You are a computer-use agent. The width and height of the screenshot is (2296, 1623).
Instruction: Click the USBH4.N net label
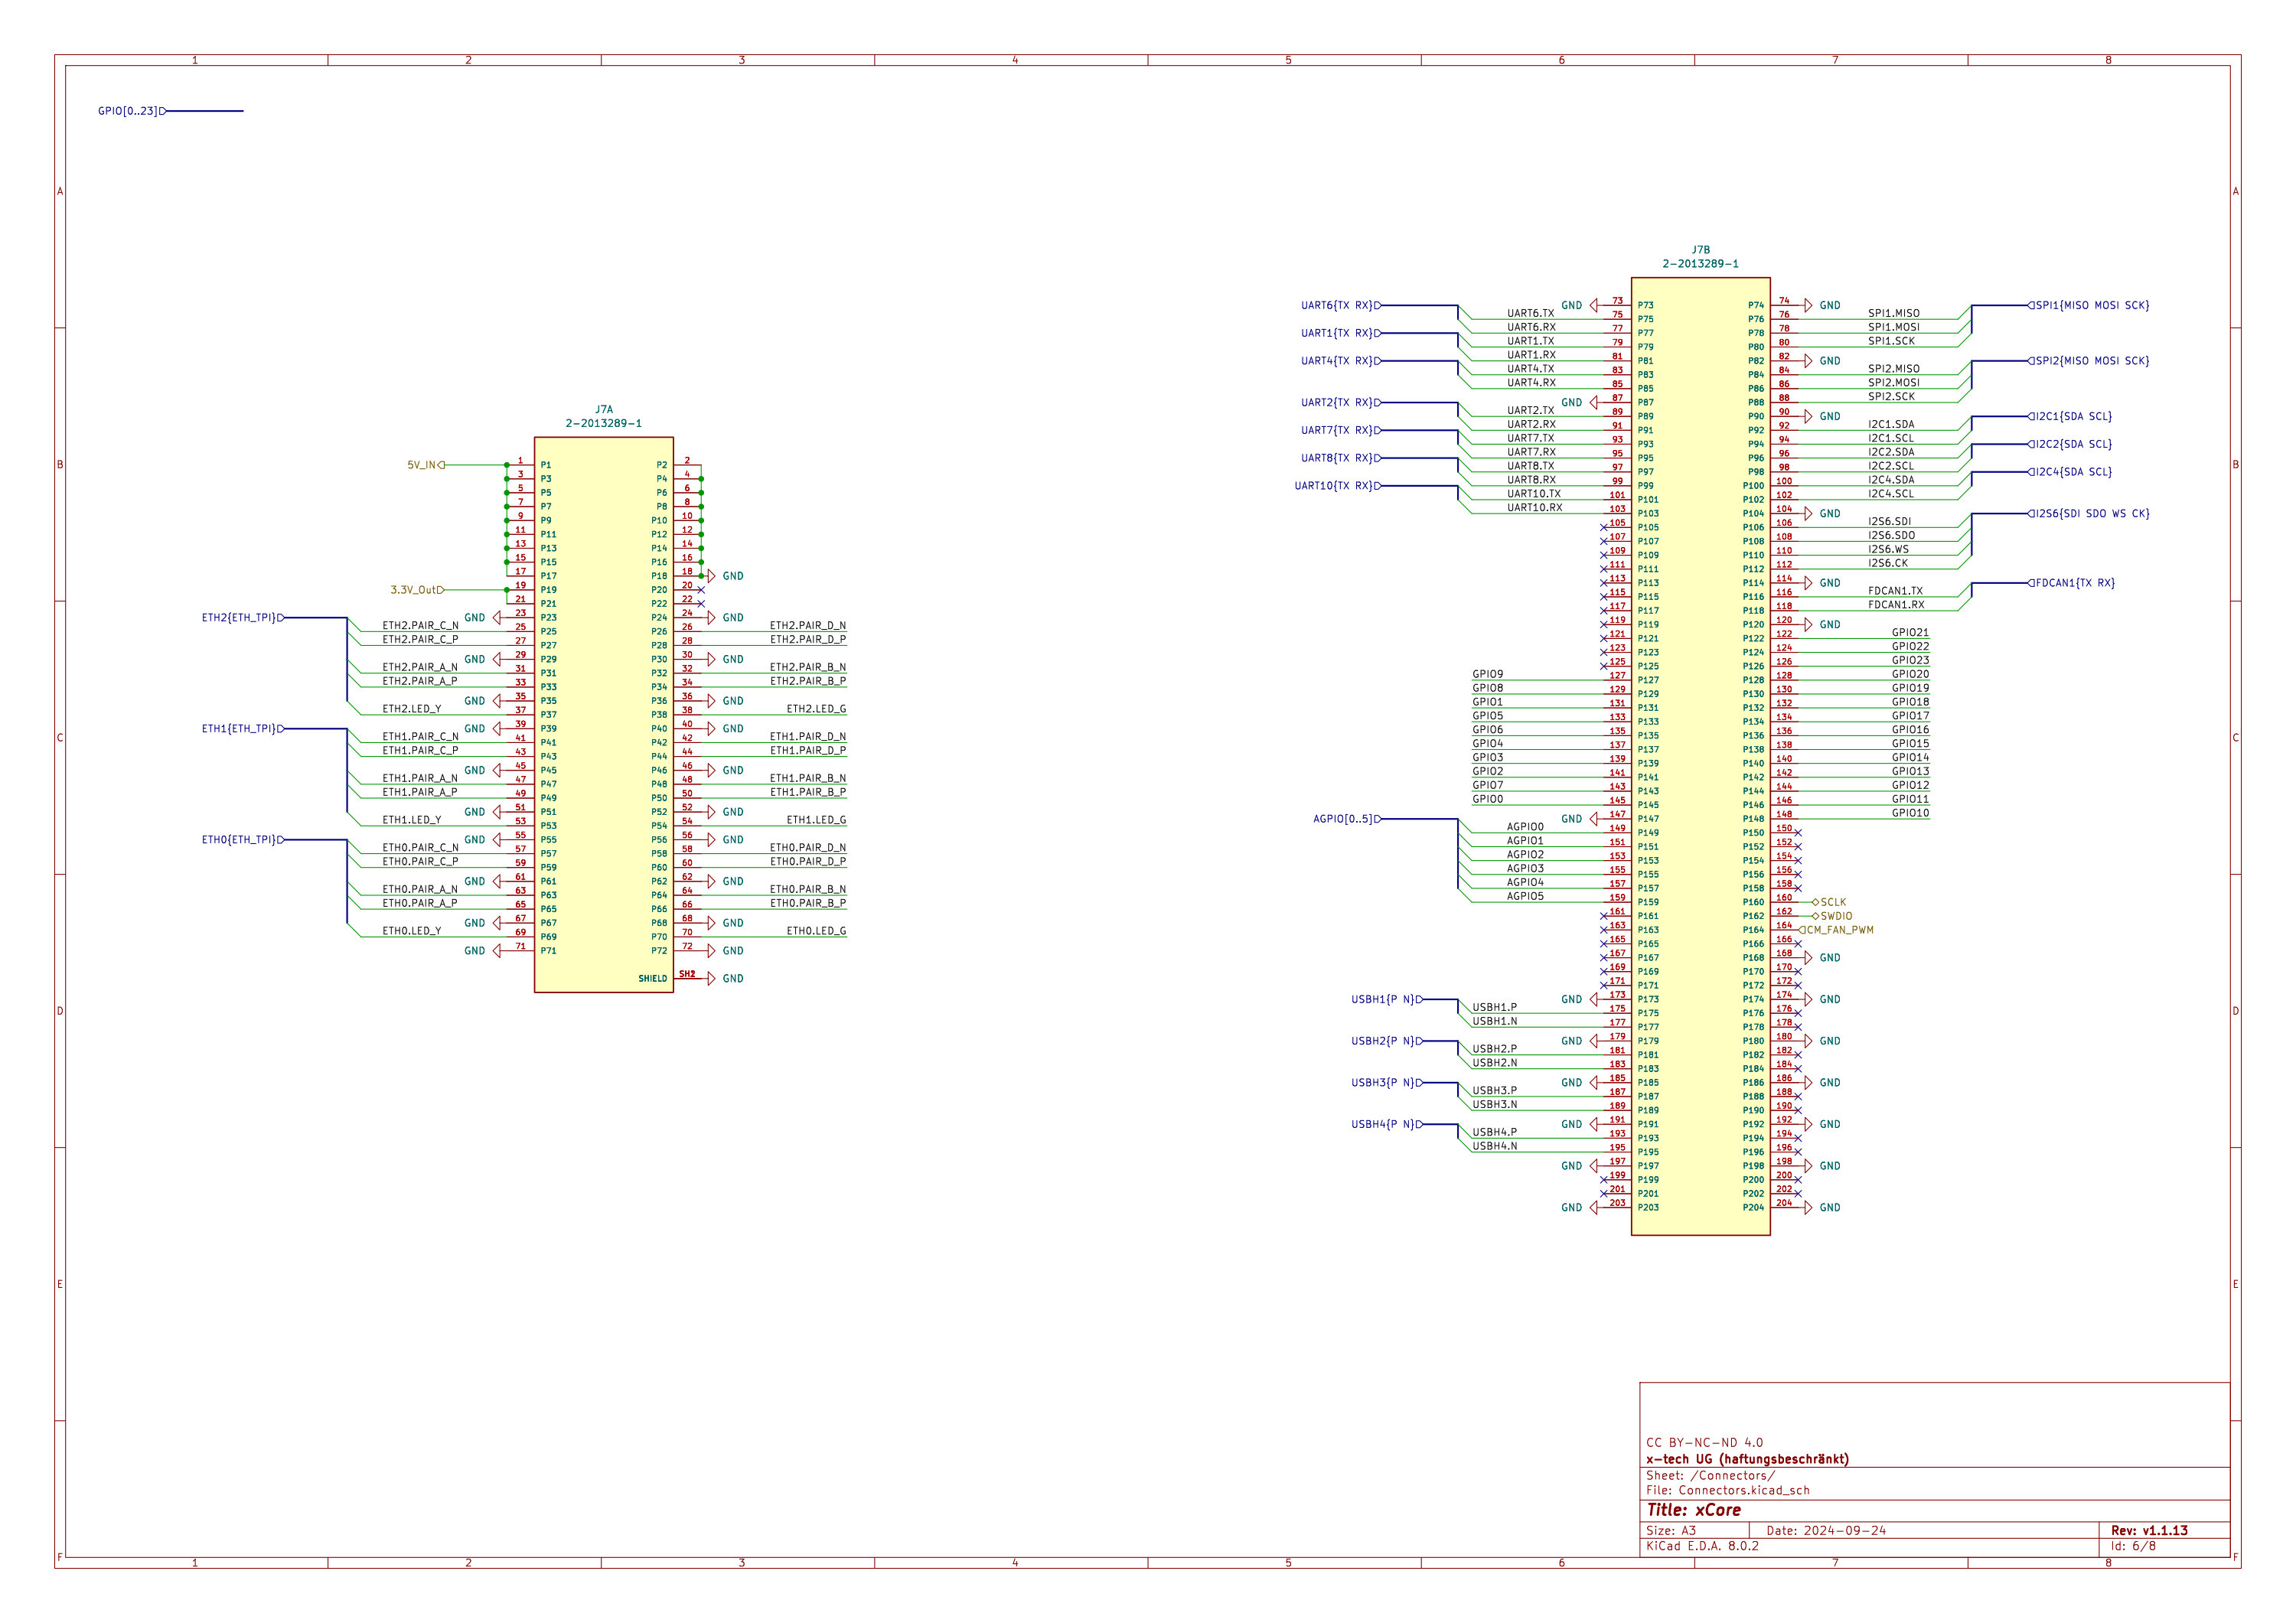[1494, 1146]
